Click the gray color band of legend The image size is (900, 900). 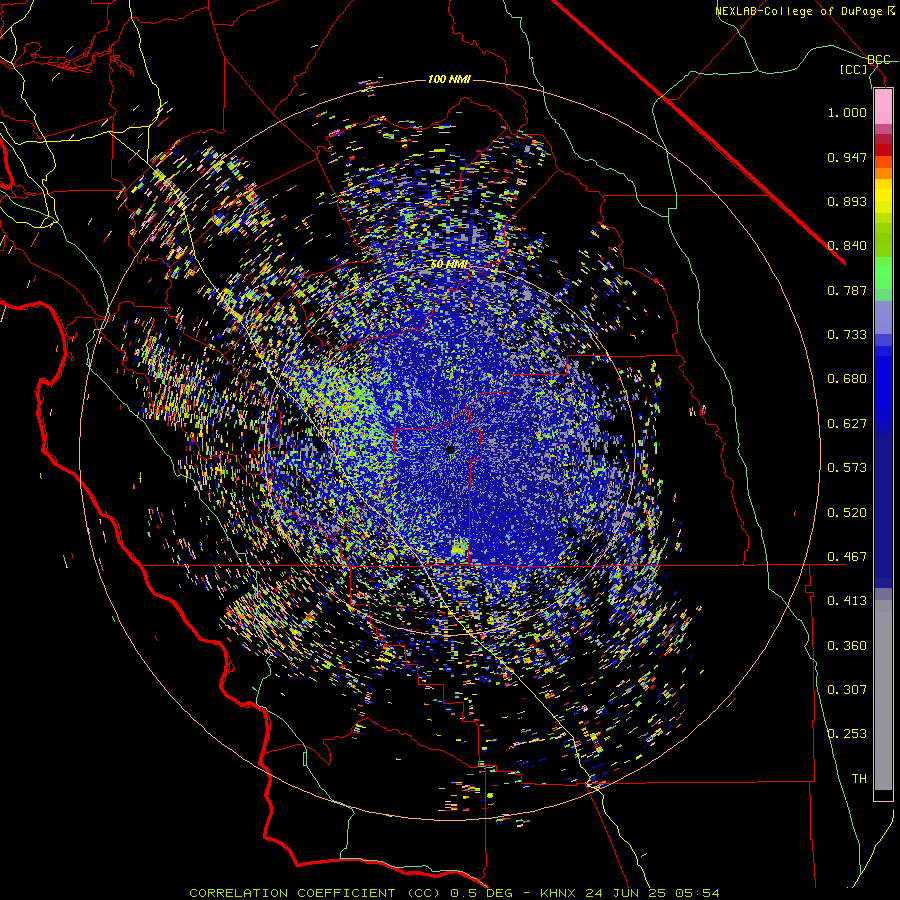coord(883,695)
